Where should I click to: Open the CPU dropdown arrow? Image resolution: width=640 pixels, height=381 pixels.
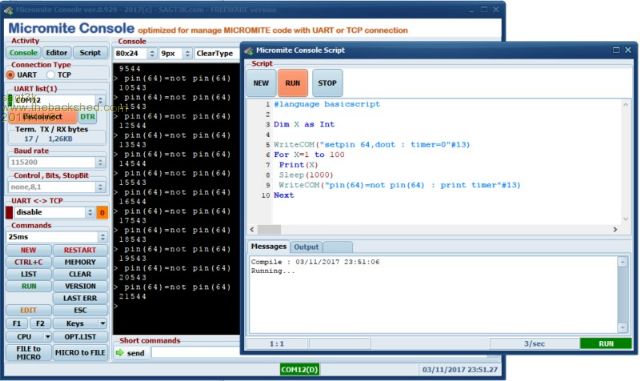coord(47,336)
